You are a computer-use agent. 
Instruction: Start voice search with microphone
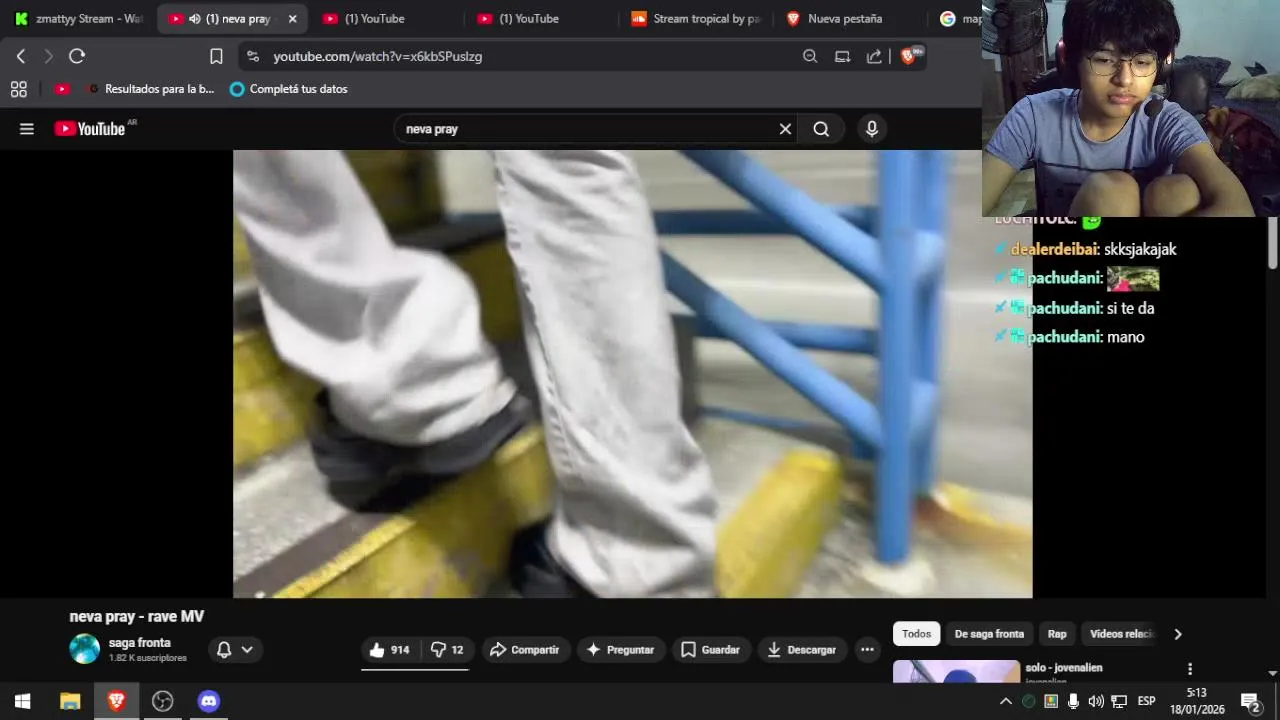[872, 128]
